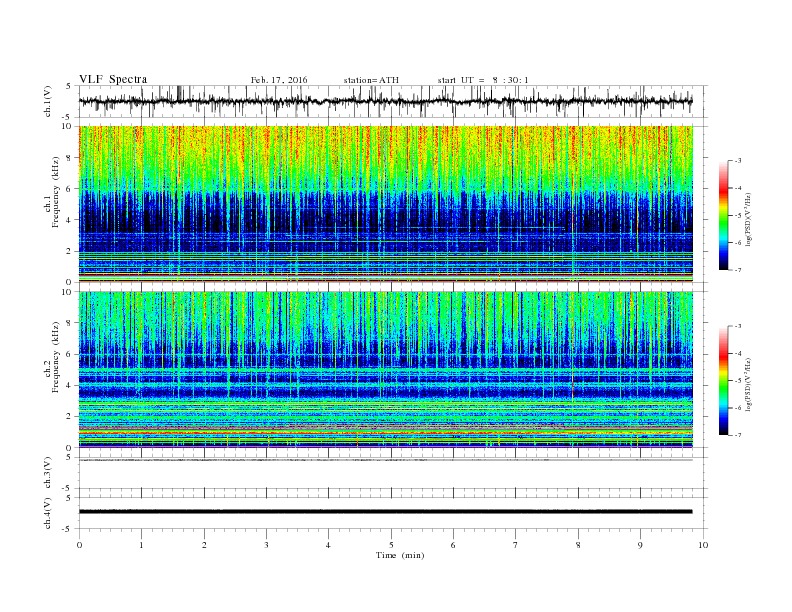This screenshot has width=792, height=612.
Task: Click the ch.1 PSD color scale bar
Action: [x=723, y=215]
